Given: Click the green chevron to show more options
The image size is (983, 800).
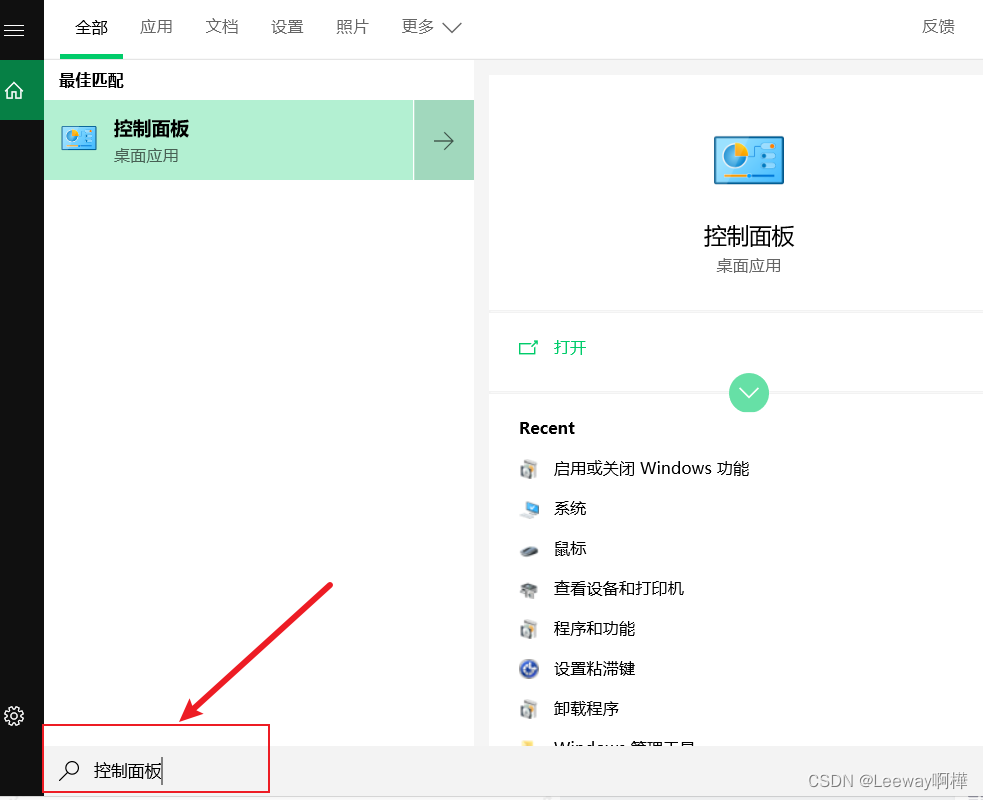Looking at the screenshot, I should pyautogui.click(x=748, y=393).
